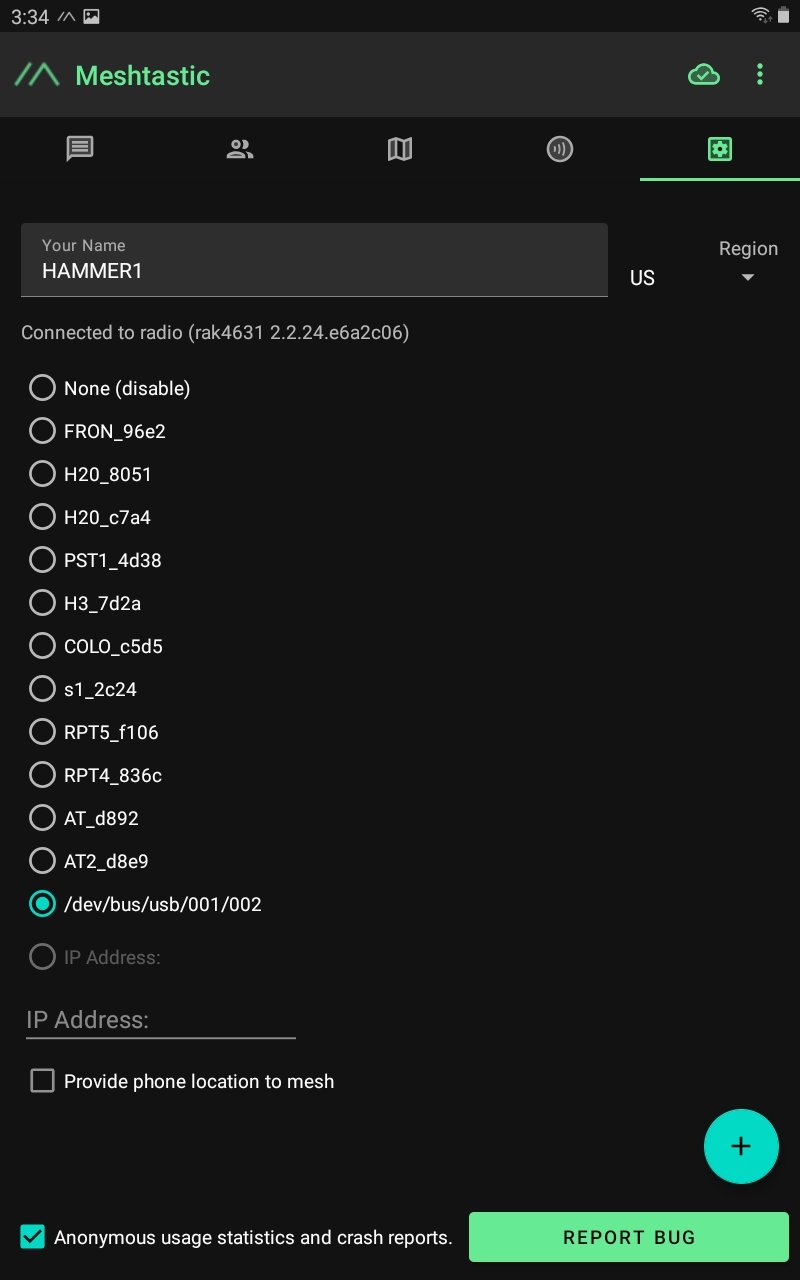800x1280 pixels.
Task: Tap the Meshtastic logo icon
Action: coord(38,75)
